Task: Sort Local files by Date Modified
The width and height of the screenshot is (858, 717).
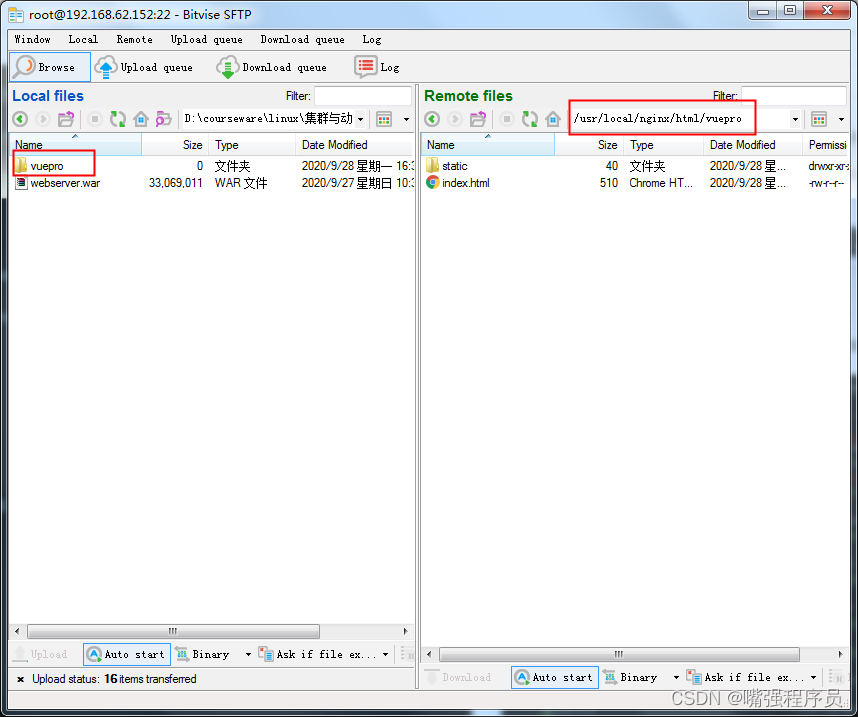Action: (x=354, y=145)
